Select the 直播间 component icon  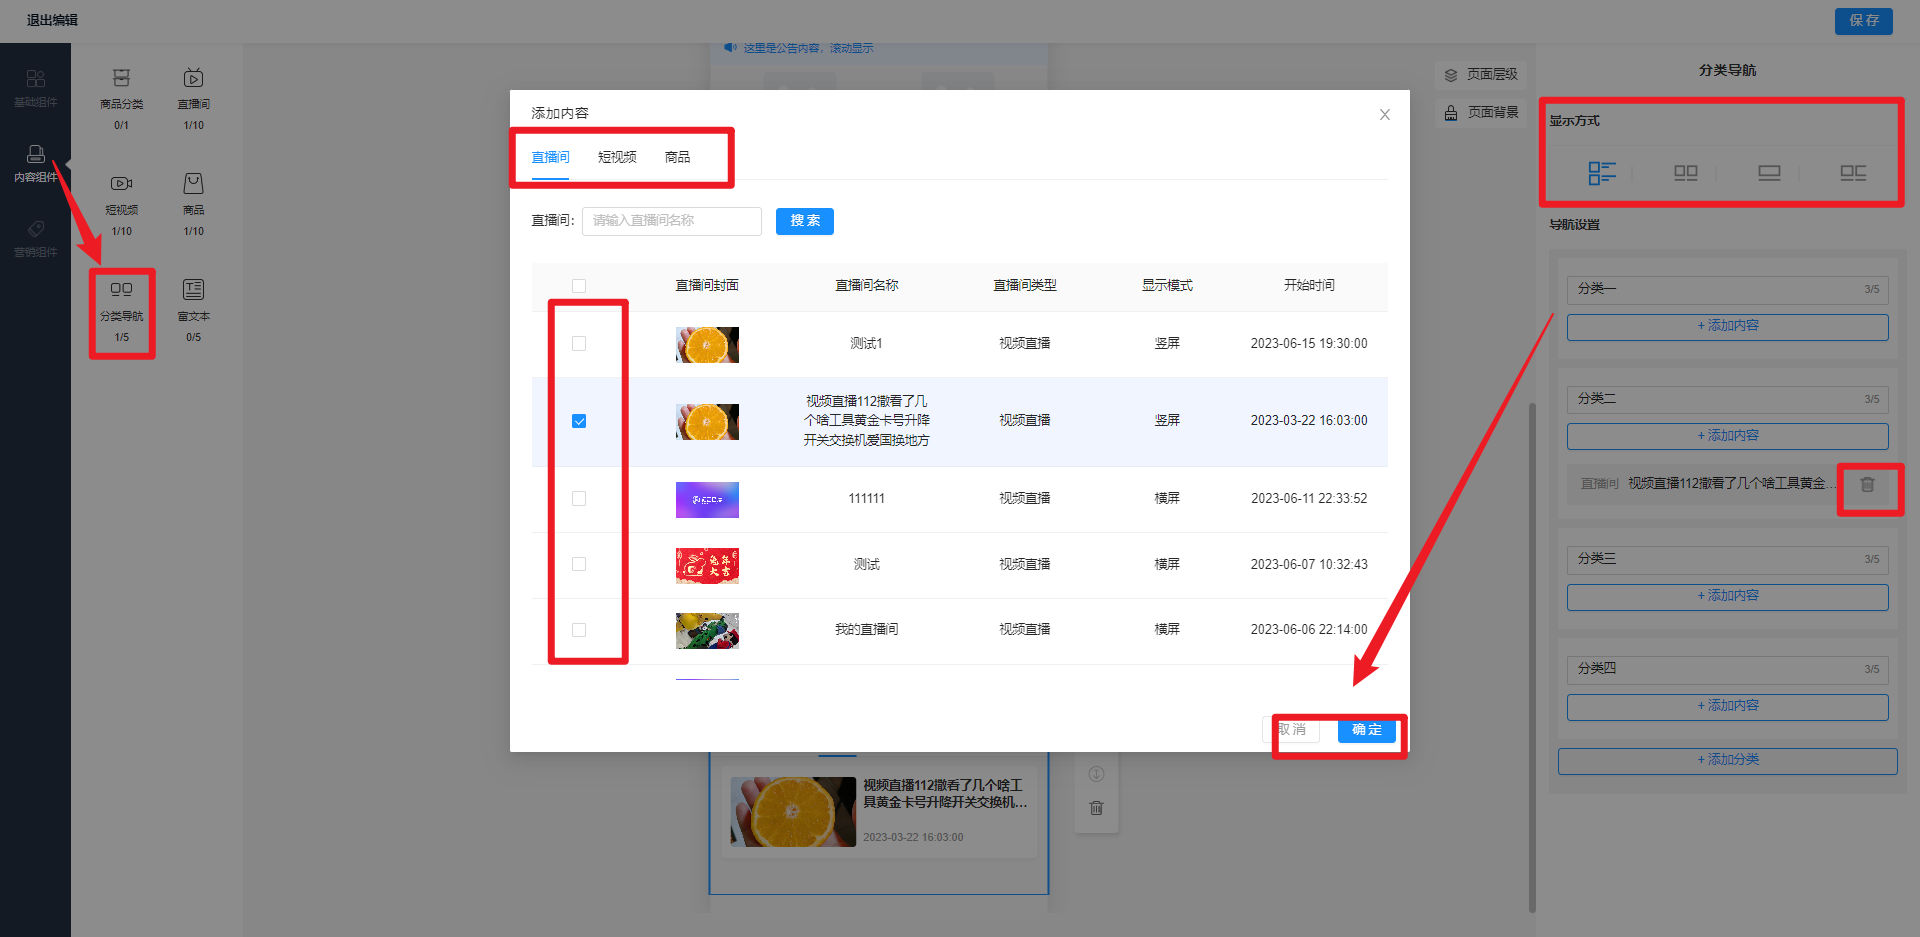pyautogui.click(x=193, y=78)
